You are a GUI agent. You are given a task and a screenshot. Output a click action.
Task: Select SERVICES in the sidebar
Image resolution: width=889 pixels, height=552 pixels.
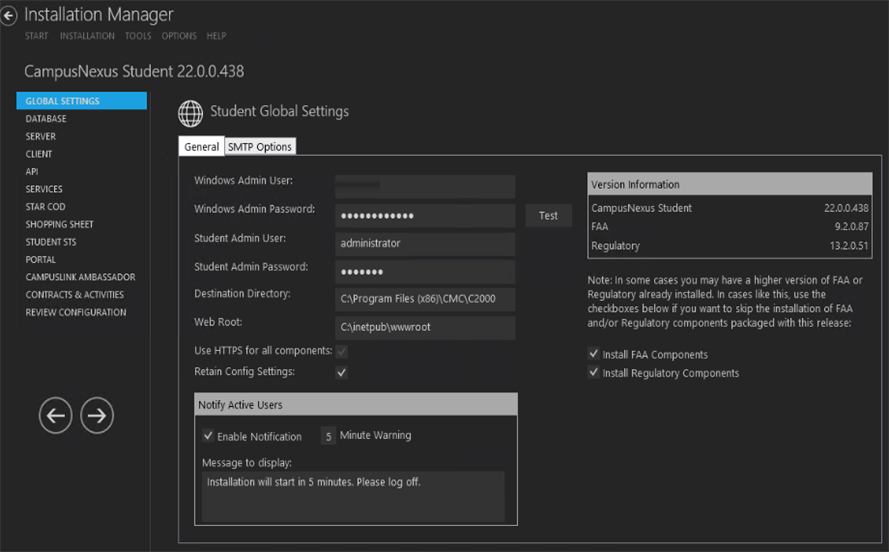(44, 189)
